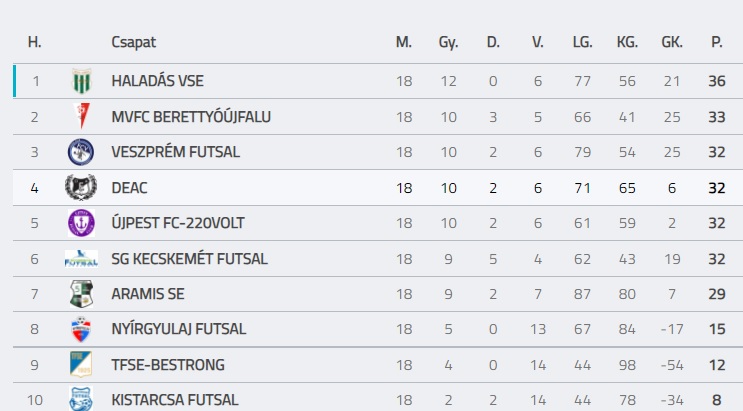
Task: Click the Nyírgyulaj Futsal team crest
Action: click(81, 329)
